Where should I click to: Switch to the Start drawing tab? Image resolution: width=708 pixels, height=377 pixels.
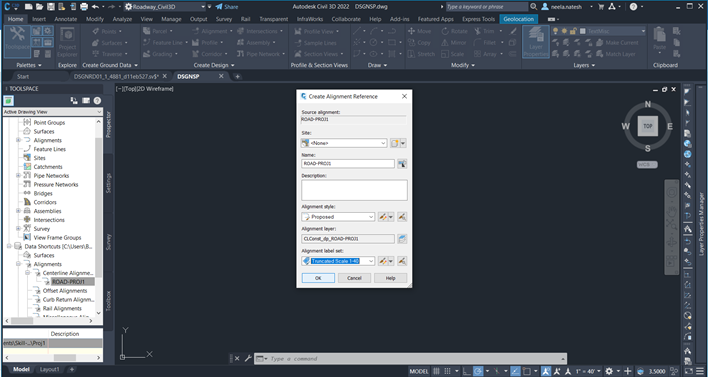pos(23,76)
